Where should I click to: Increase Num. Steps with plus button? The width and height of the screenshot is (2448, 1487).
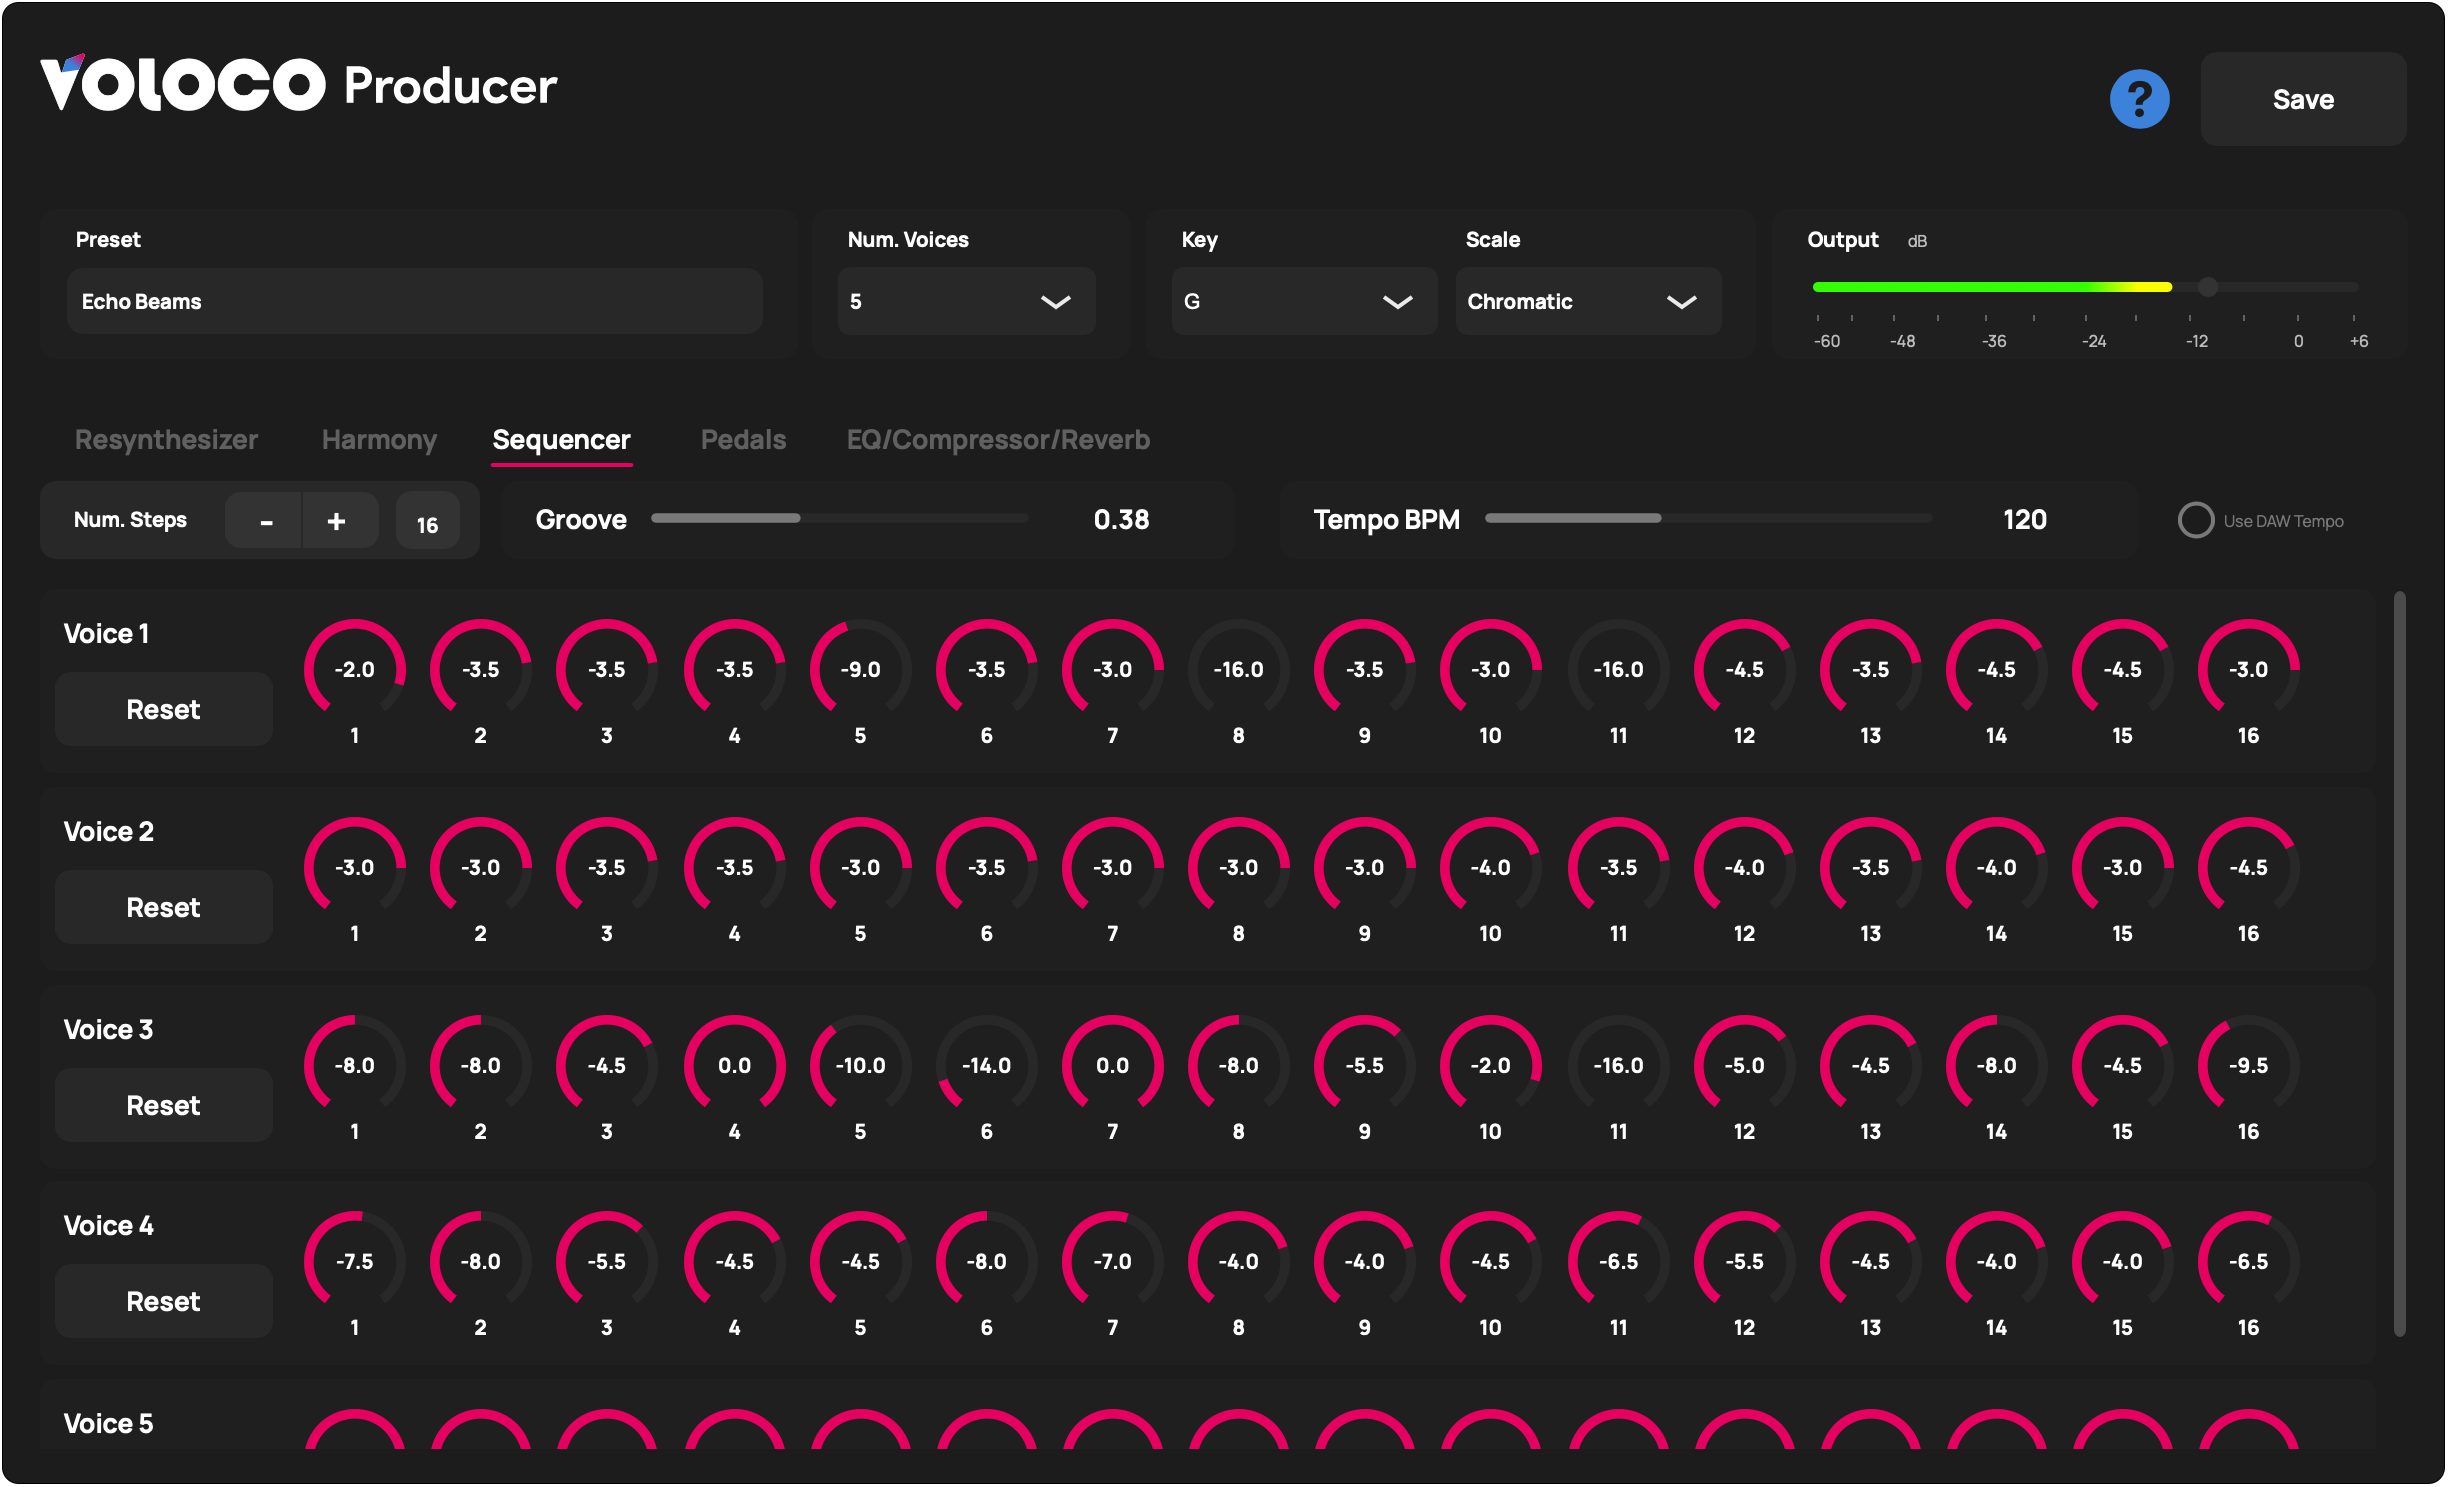pos(339,521)
